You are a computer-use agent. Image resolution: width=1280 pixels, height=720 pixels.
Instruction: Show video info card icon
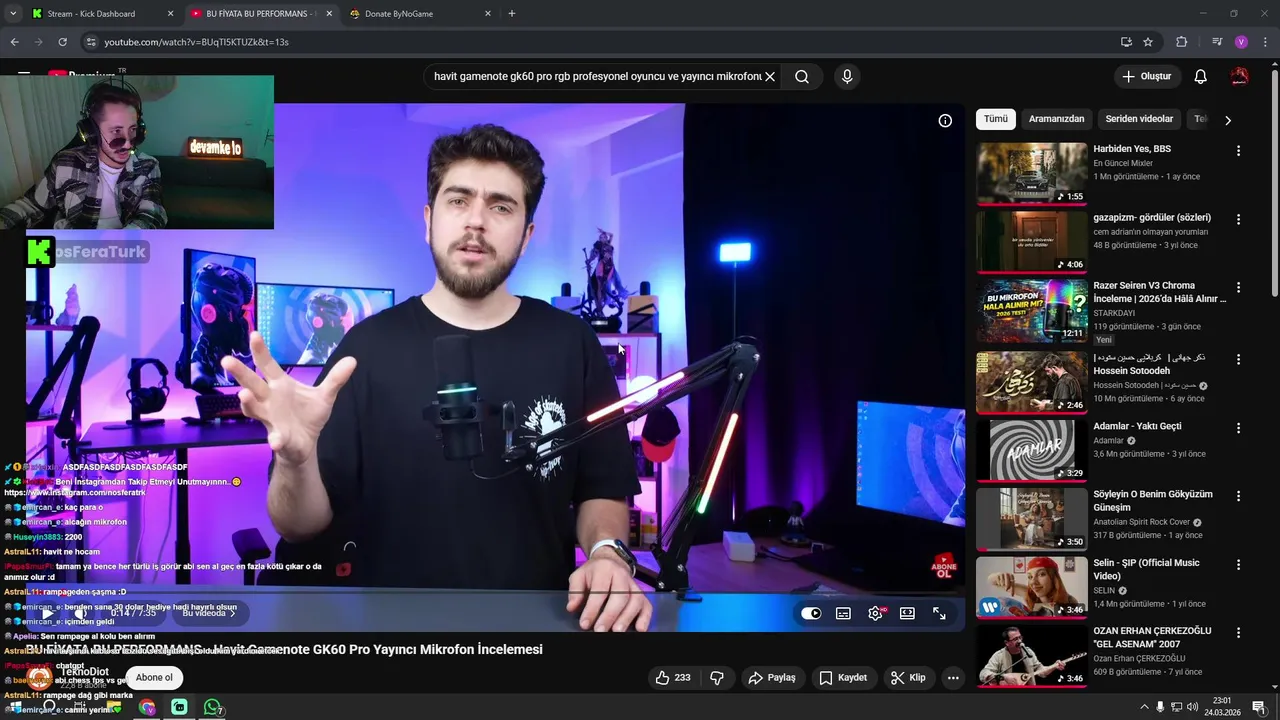point(945,121)
